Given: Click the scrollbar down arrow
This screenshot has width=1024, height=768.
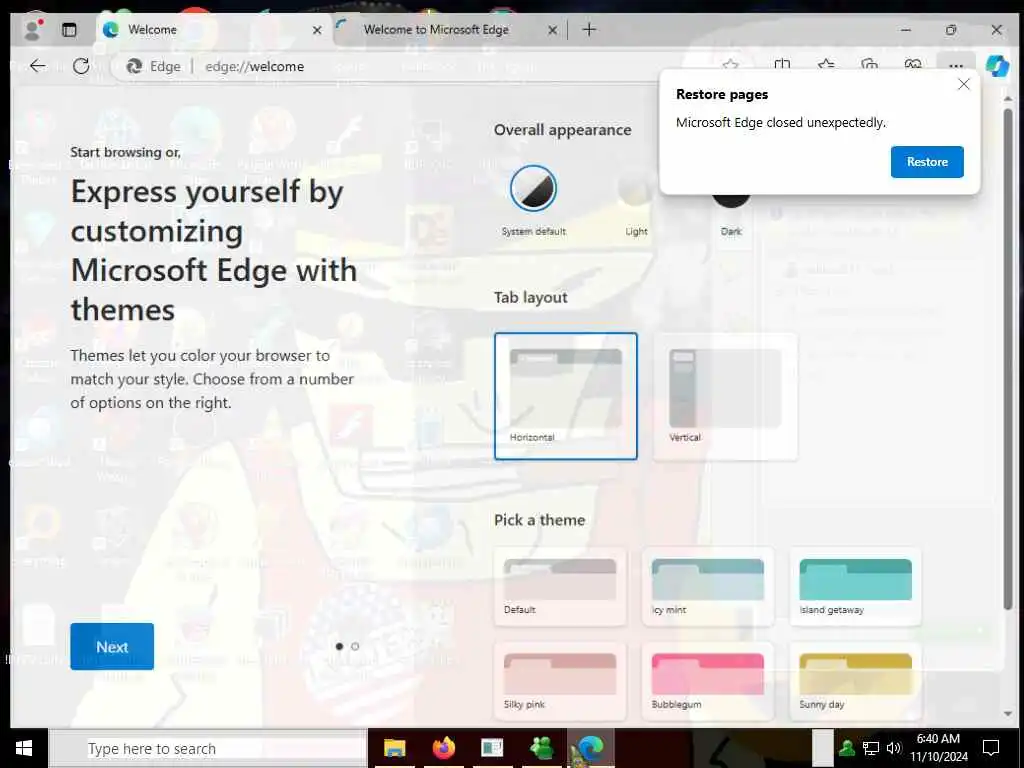Looking at the screenshot, I should pyautogui.click(x=1008, y=714).
